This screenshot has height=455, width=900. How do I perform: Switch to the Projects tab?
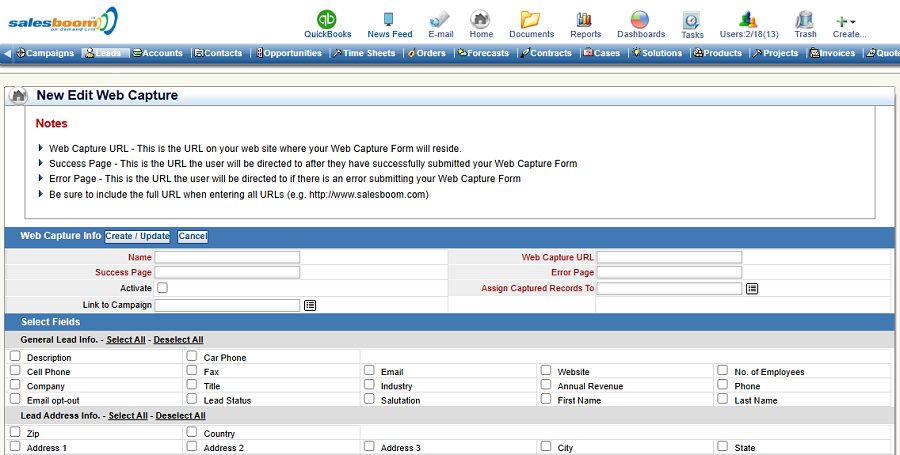pyautogui.click(x=776, y=53)
